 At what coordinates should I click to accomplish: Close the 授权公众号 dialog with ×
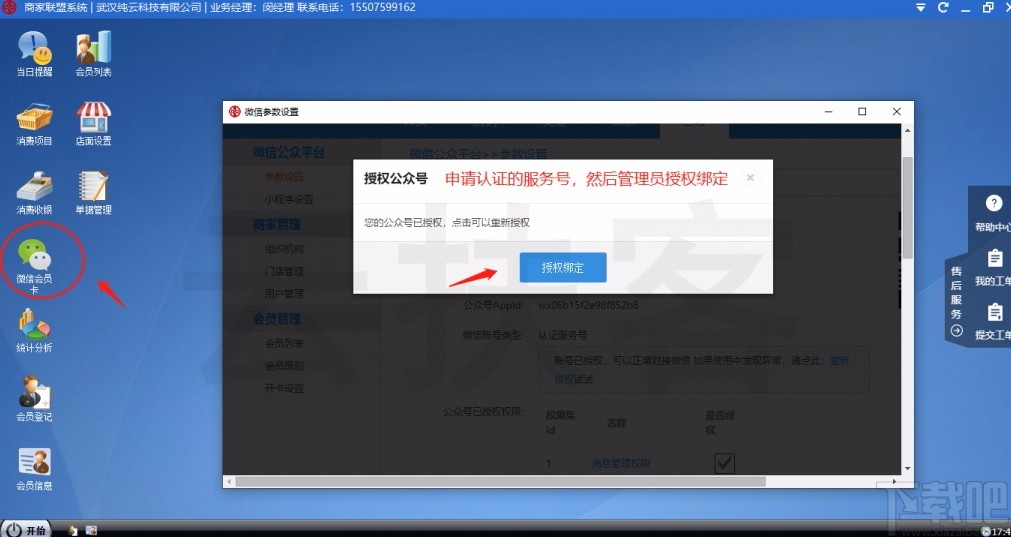click(x=750, y=177)
